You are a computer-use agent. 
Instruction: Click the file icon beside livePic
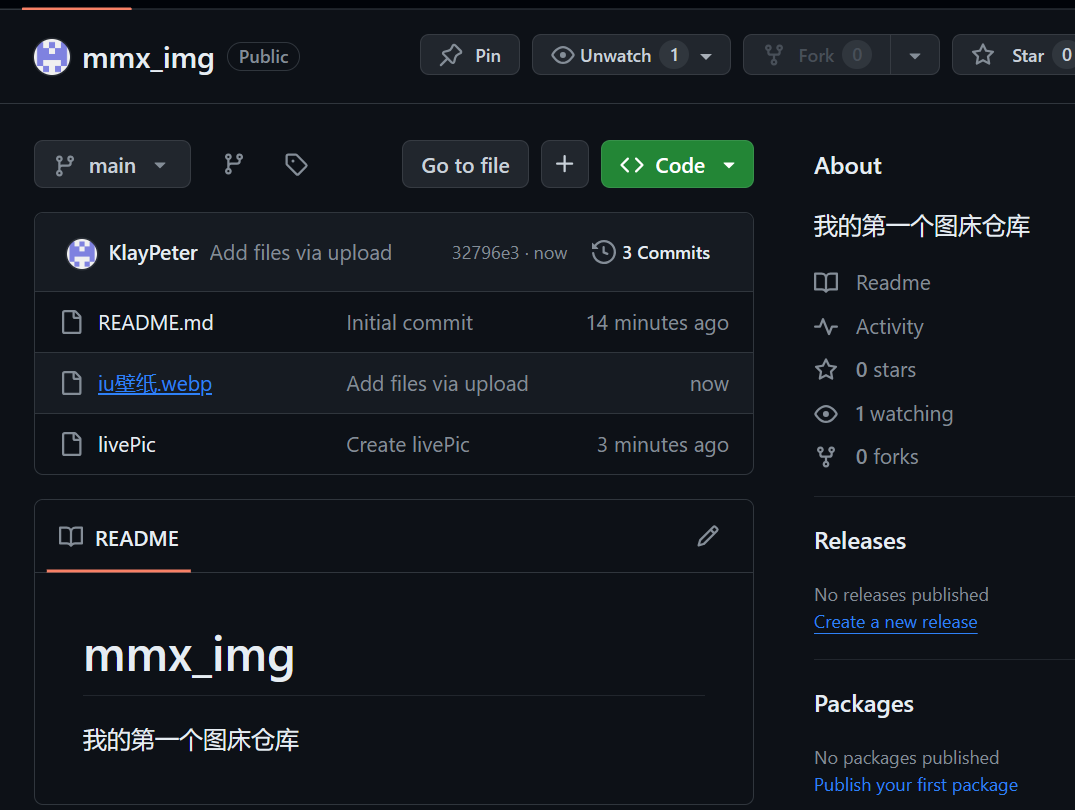pos(72,444)
